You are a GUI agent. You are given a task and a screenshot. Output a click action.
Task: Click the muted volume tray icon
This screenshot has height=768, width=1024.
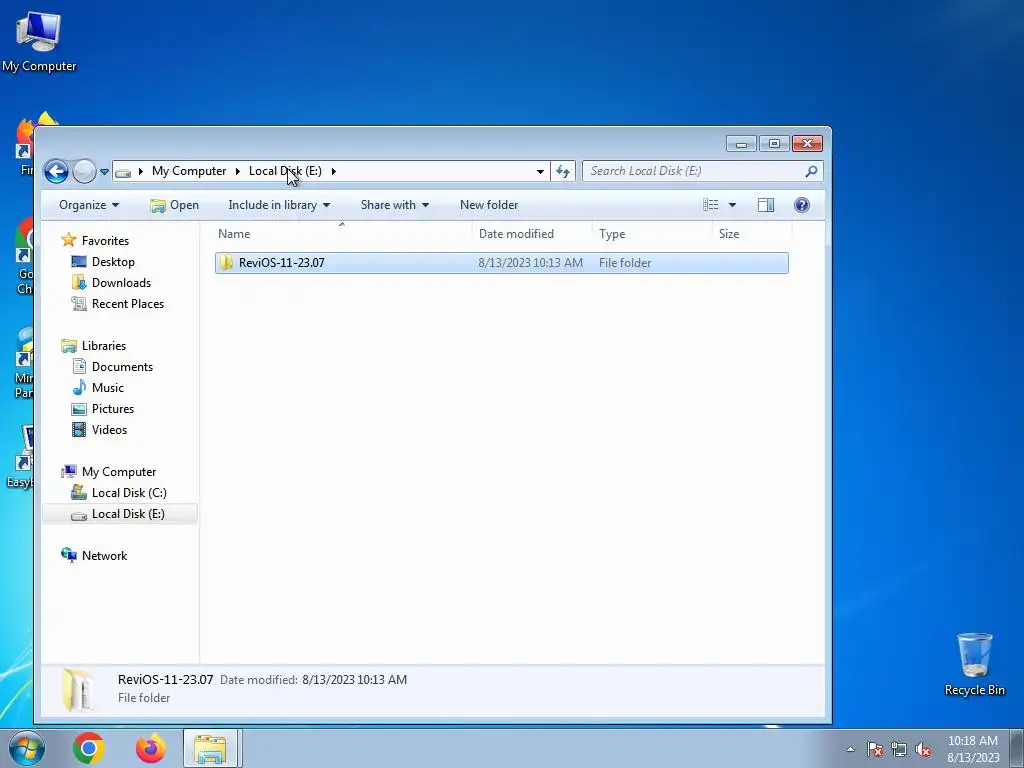tap(923, 749)
